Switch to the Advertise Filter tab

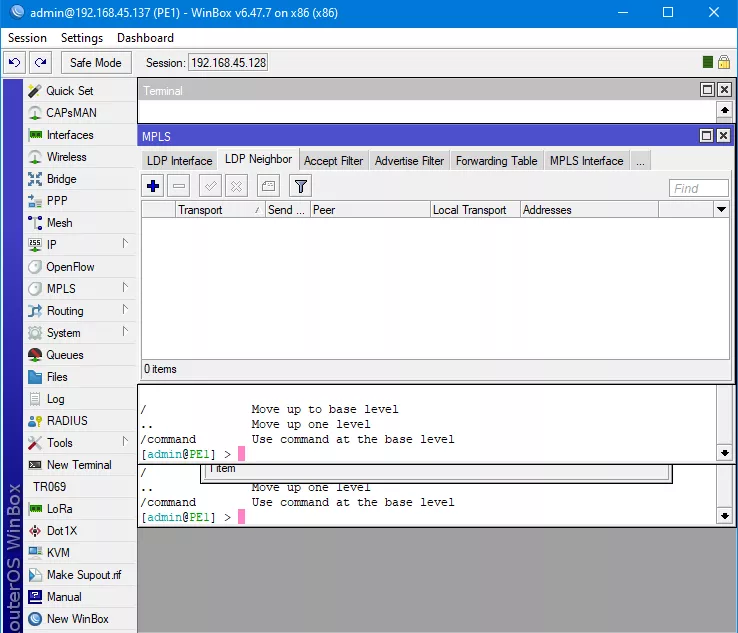(409, 161)
